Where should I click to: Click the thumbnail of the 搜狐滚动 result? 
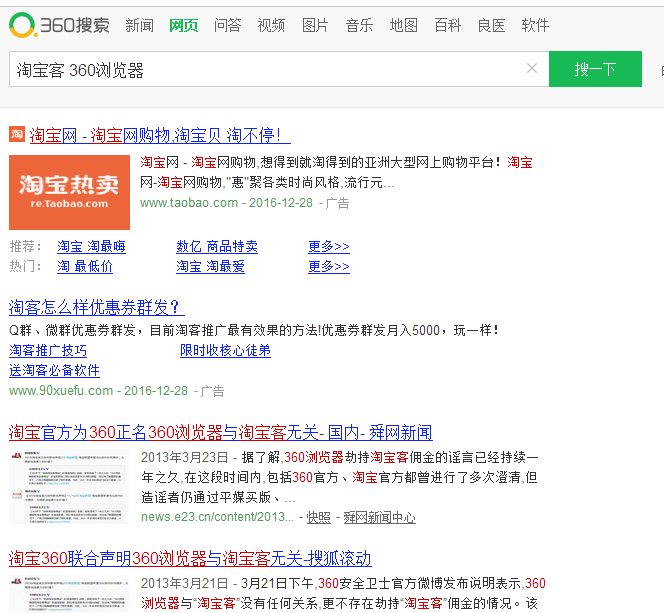(69, 594)
